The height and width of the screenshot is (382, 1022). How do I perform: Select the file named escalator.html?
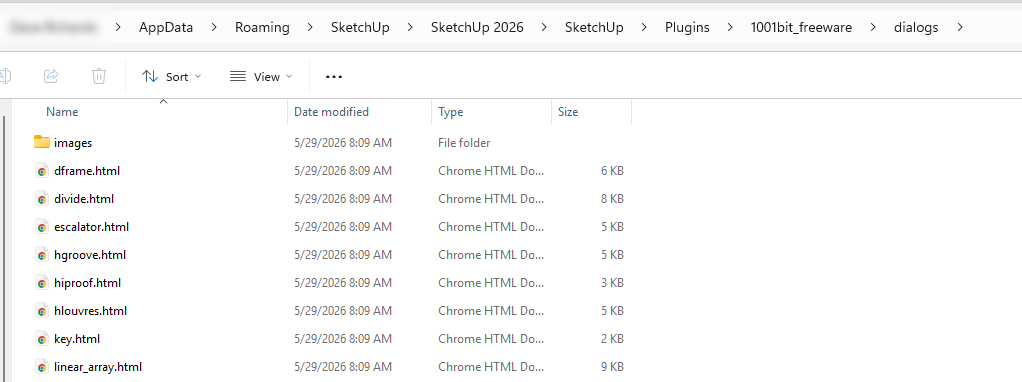coord(91,227)
